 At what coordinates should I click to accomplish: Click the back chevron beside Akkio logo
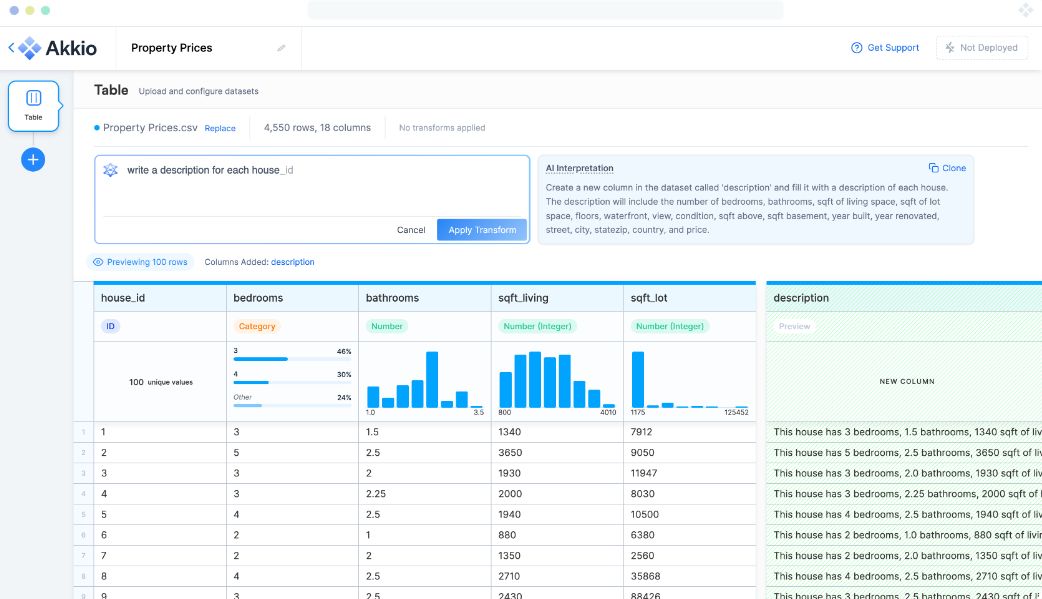click(12, 48)
